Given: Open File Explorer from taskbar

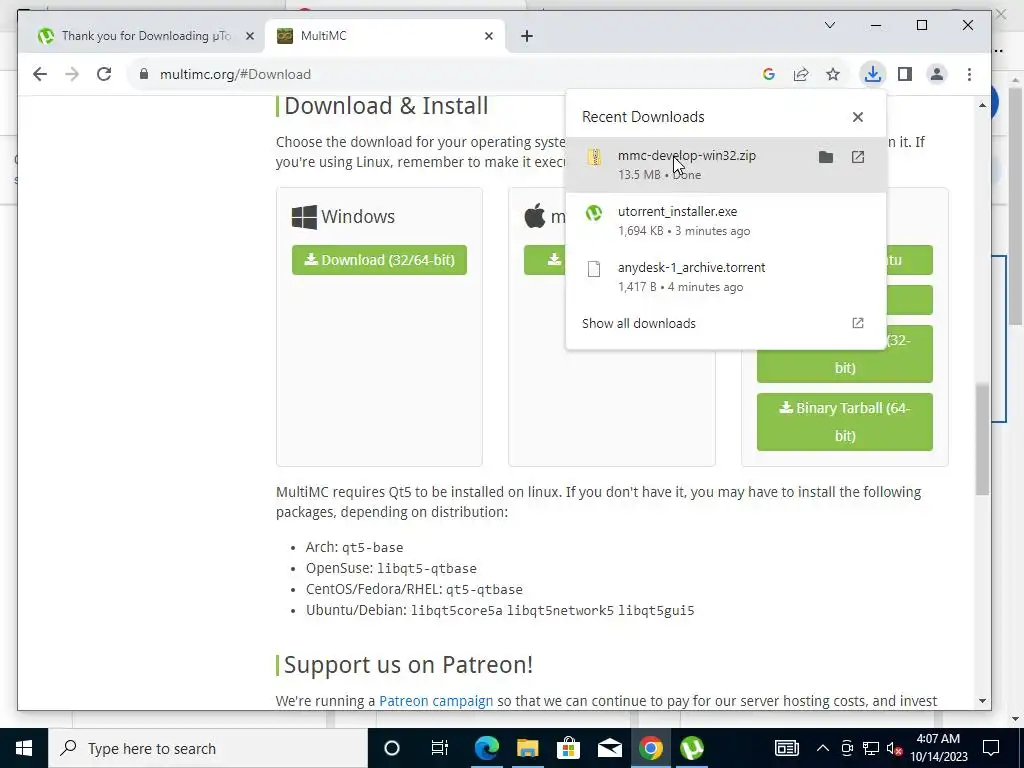Looking at the screenshot, I should 528,748.
